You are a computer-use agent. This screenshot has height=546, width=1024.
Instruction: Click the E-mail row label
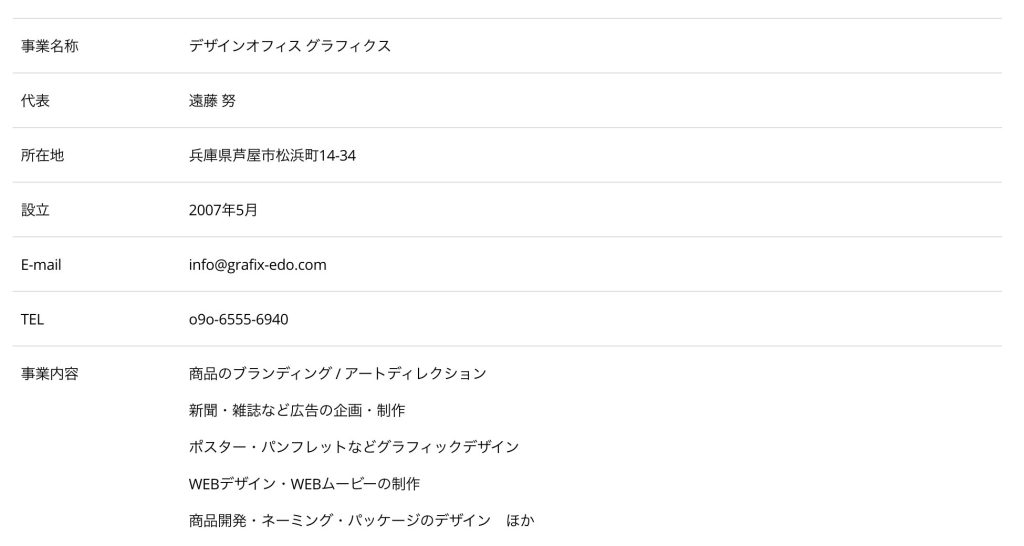coord(41,265)
